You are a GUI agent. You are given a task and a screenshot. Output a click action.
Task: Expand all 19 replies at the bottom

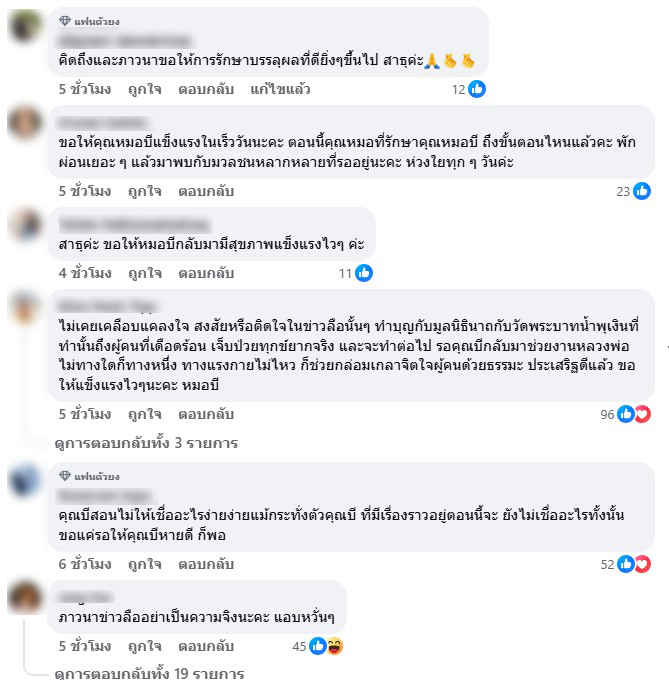point(150,673)
